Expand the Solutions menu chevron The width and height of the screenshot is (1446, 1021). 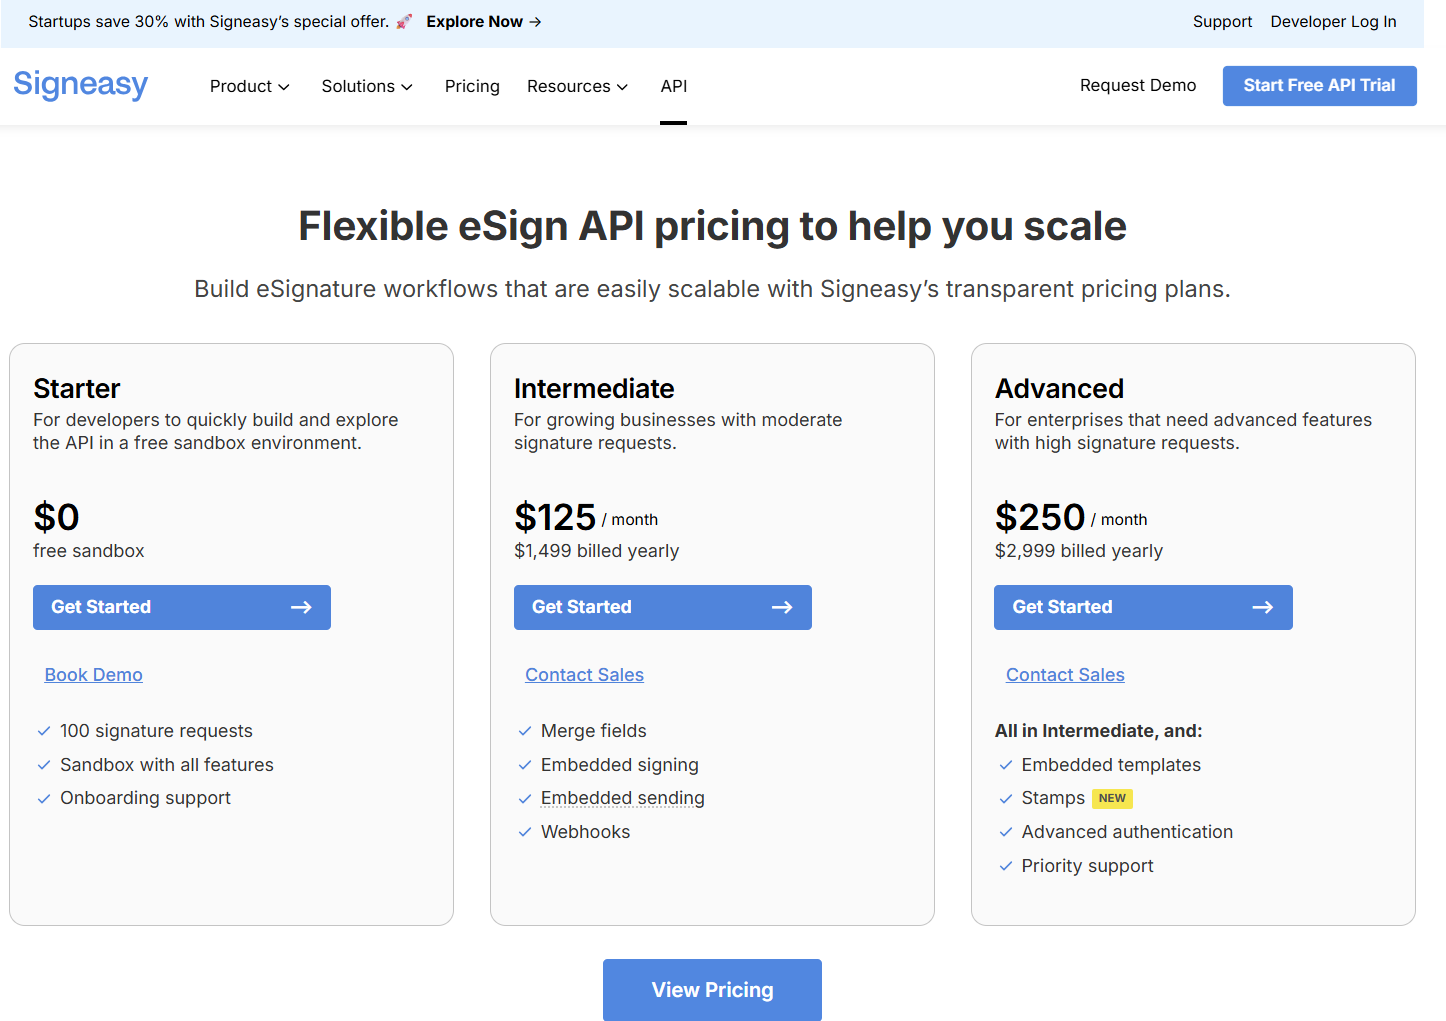click(407, 87)
